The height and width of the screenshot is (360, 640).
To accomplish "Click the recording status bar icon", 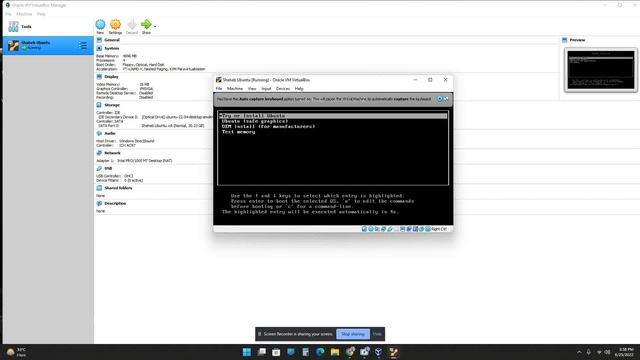I will 409,229.
